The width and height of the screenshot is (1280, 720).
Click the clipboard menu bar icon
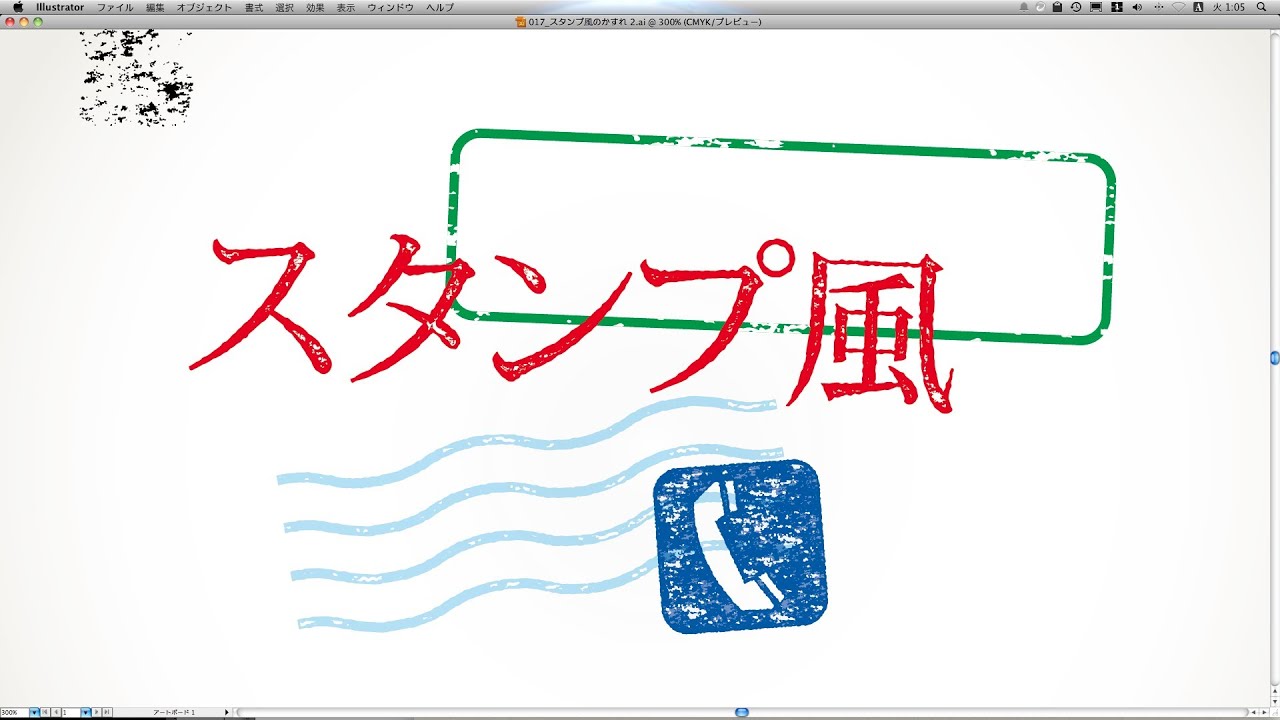[1057, 7]
